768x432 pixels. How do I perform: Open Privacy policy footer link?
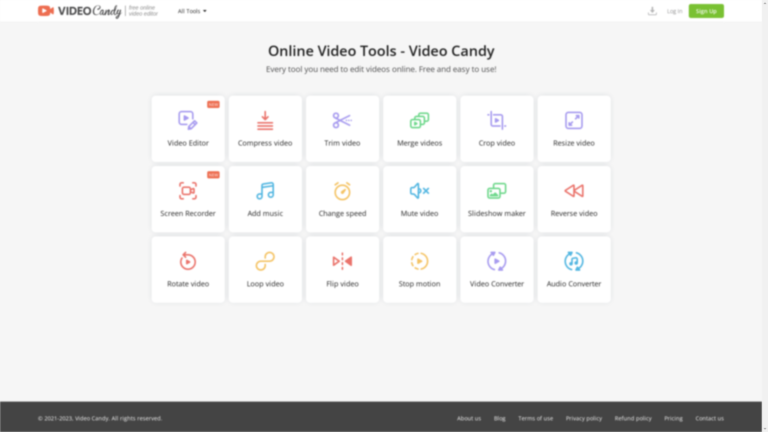[x=583, y=418]
